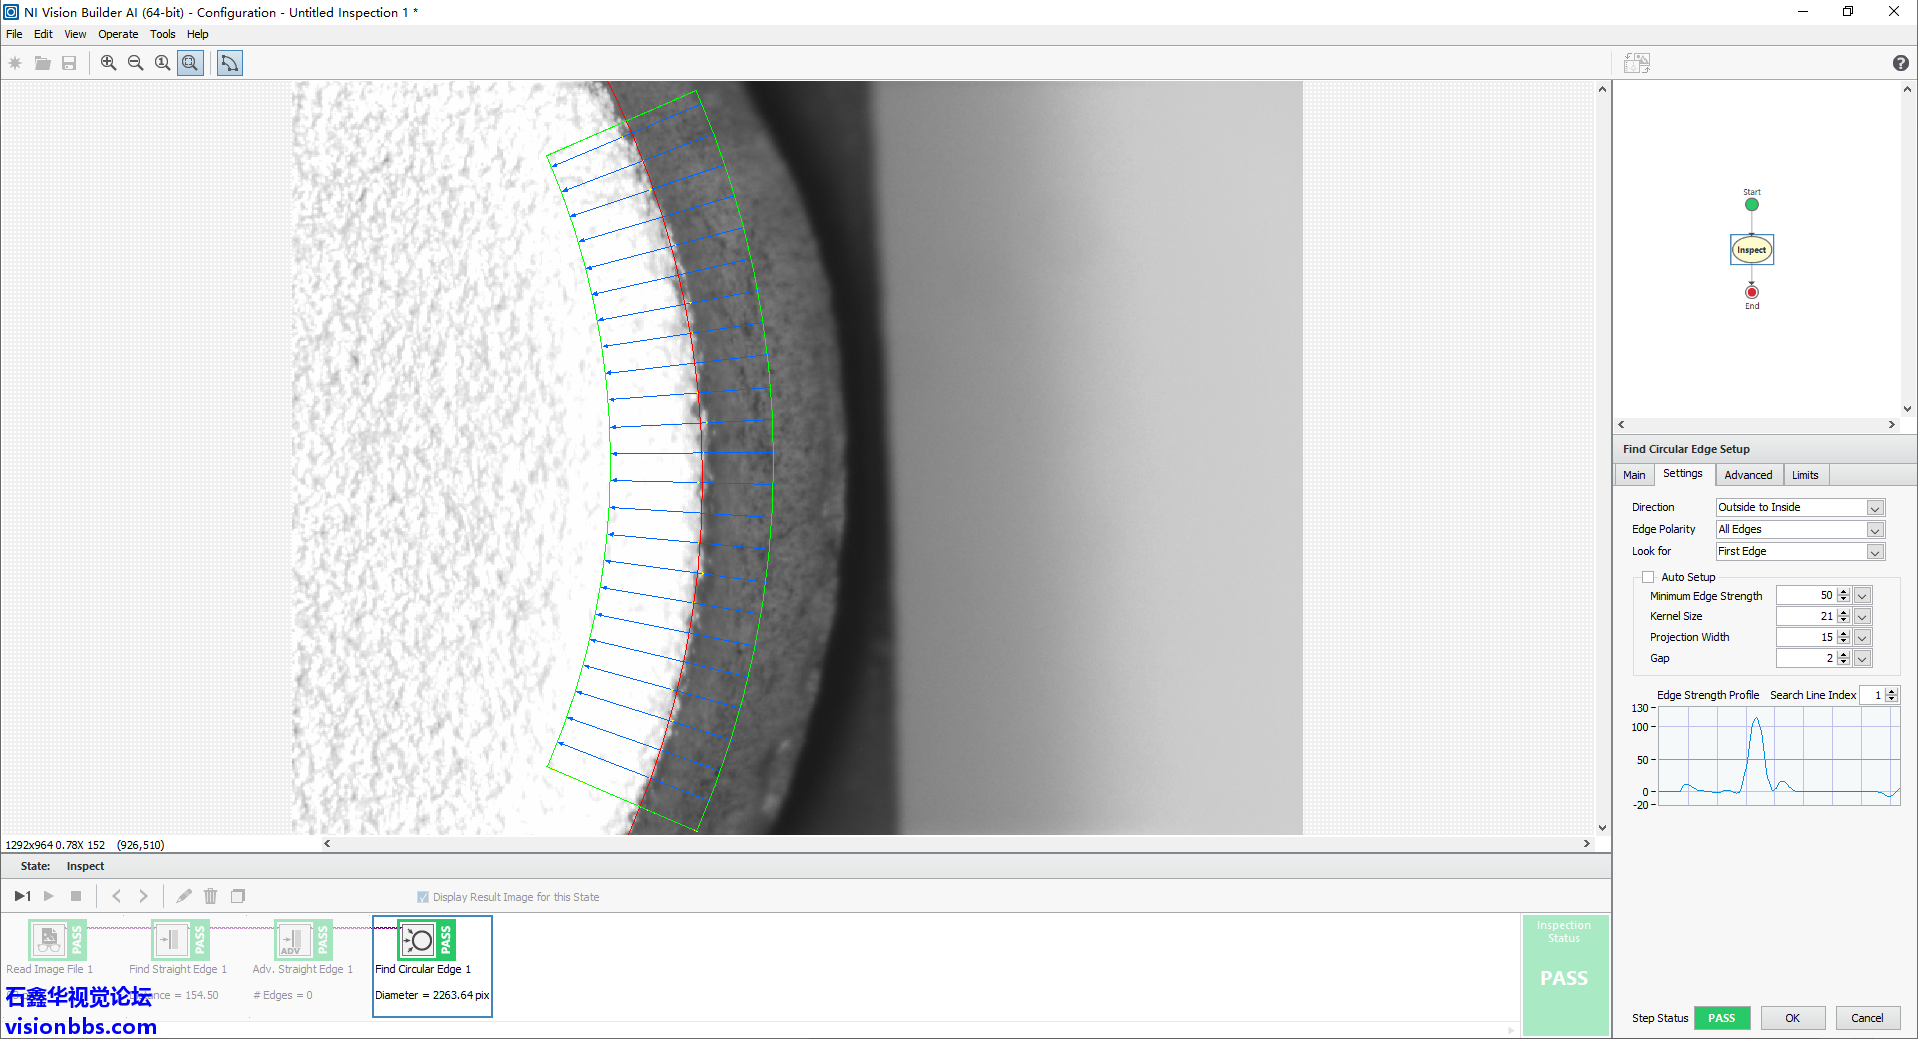The image size is (1918, 1039).
Task: Select the Zoom 1:1 icon
Action: click(x=162, y=63)
